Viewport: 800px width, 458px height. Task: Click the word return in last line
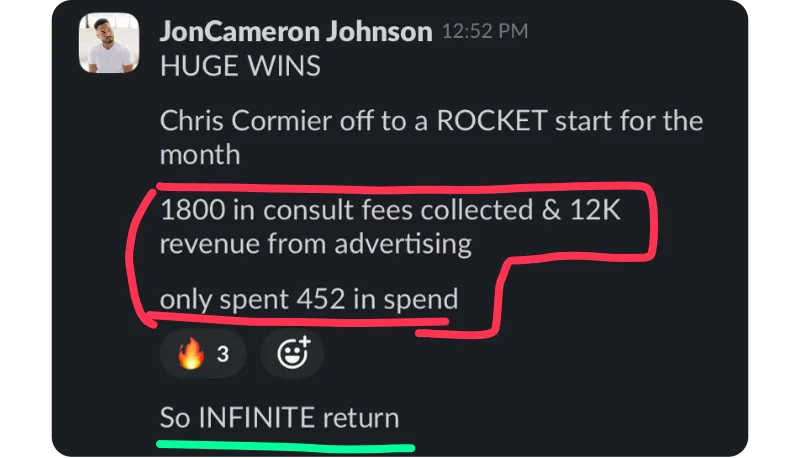pos(360,417)
